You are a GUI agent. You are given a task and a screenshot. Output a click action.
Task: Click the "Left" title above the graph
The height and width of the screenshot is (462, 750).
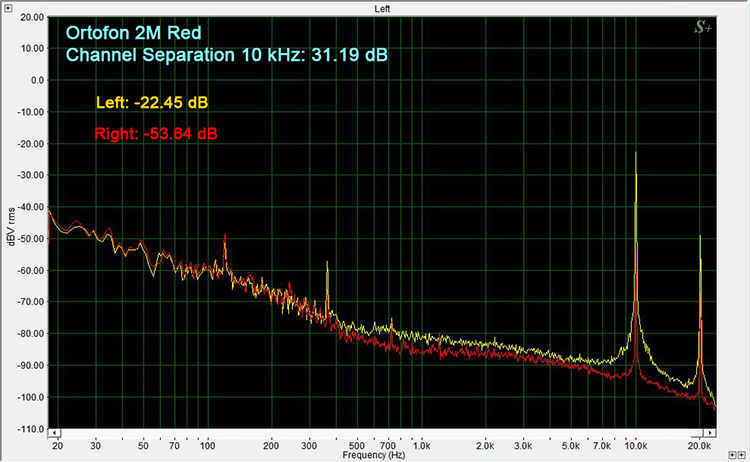click(382, 8)
